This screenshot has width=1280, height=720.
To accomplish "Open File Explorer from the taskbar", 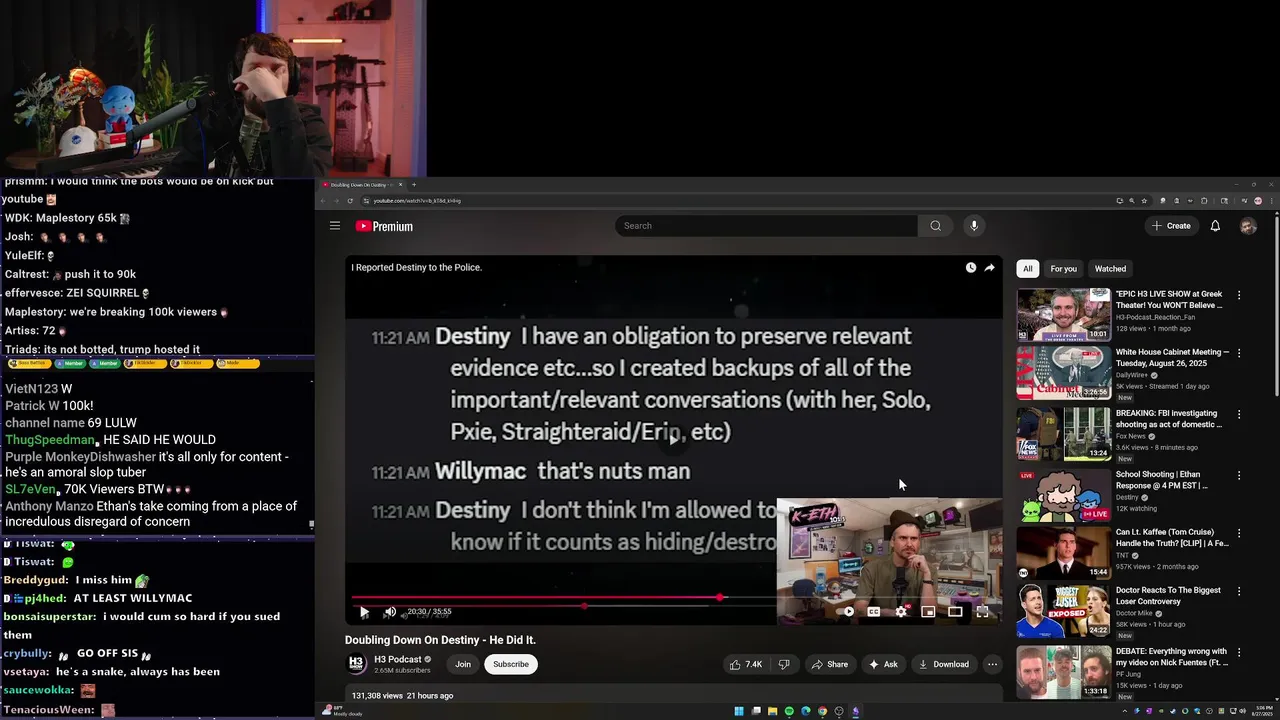I will click(772, 711).
